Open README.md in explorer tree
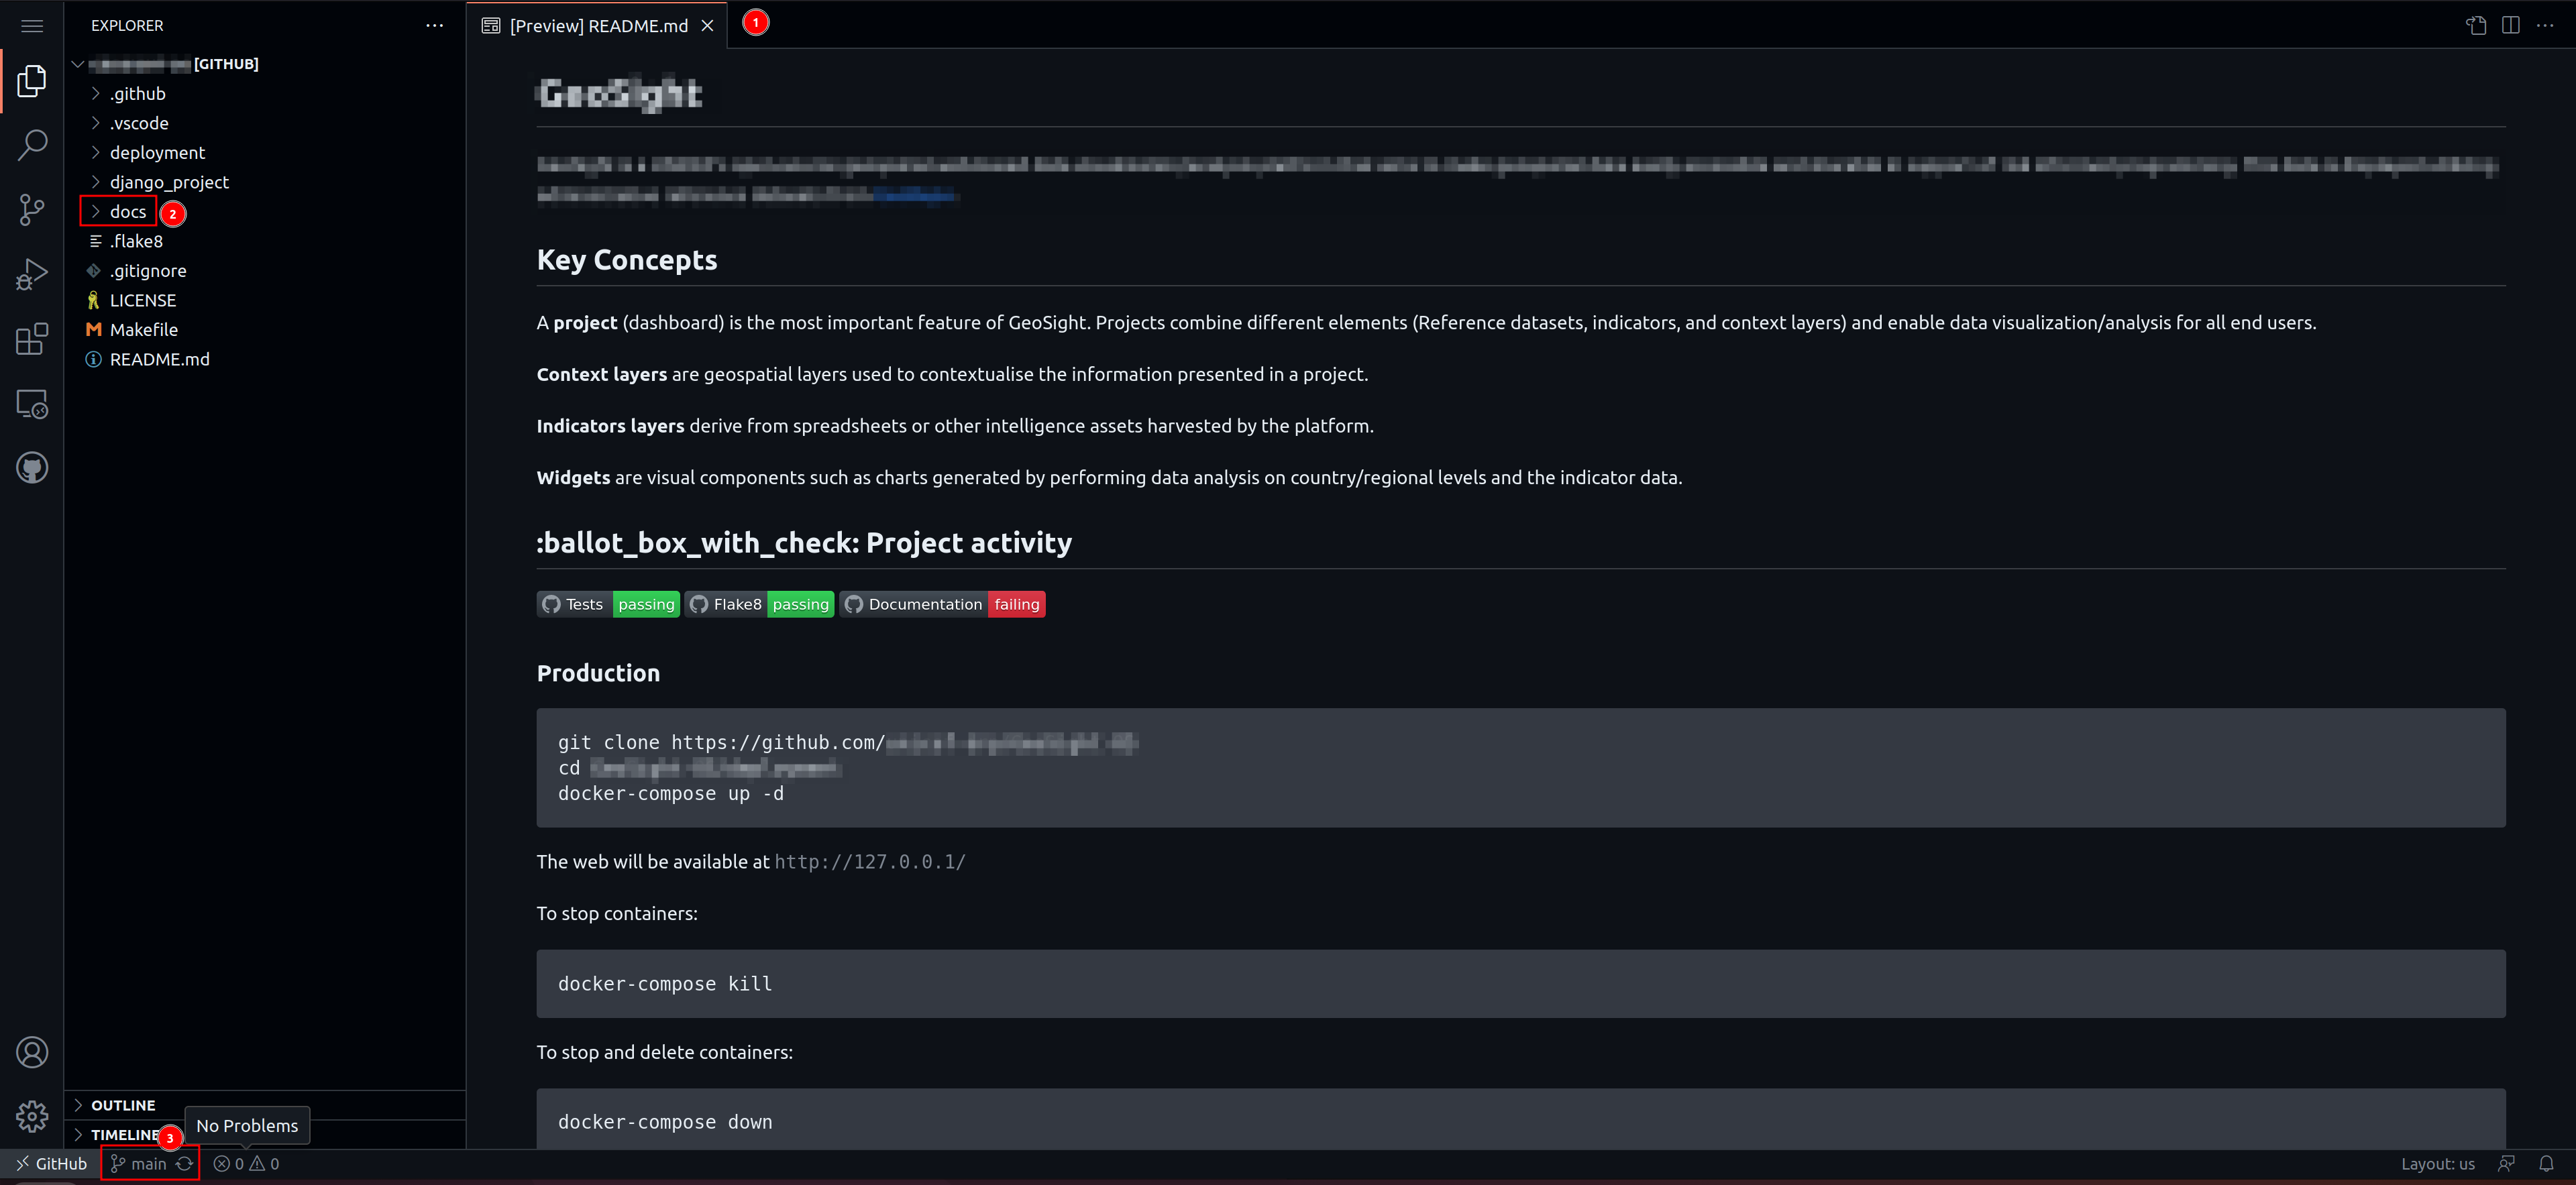Screen dimensions: 2576x1185 tap(265, 359)
